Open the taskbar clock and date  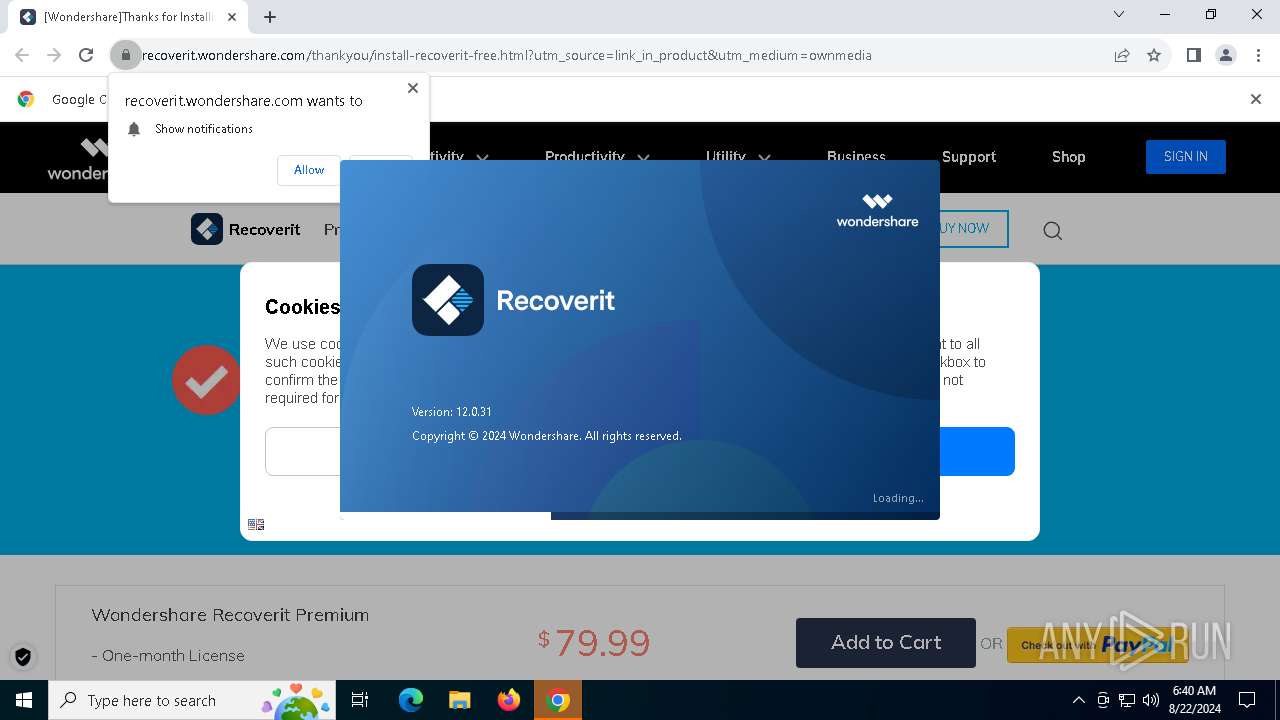click(x=1194, y=700)
